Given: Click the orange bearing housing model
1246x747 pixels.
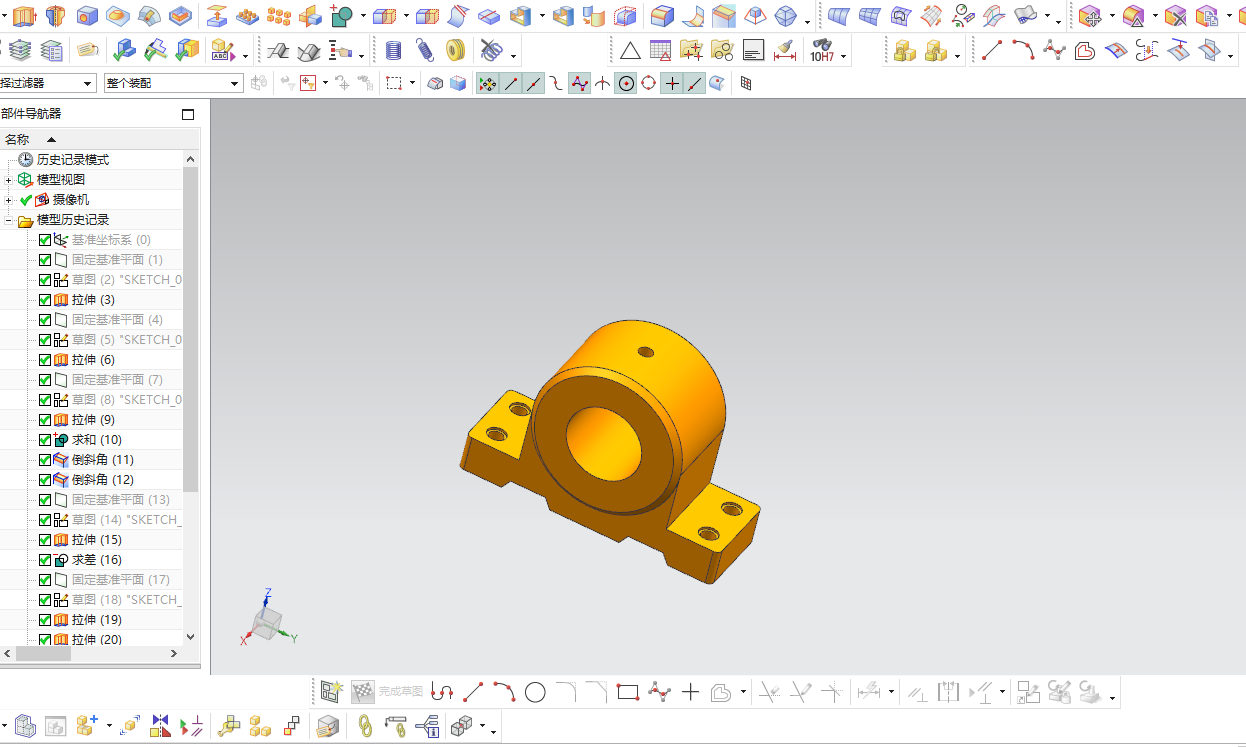Looking at the screenshot, I should (x=610, y=450).
